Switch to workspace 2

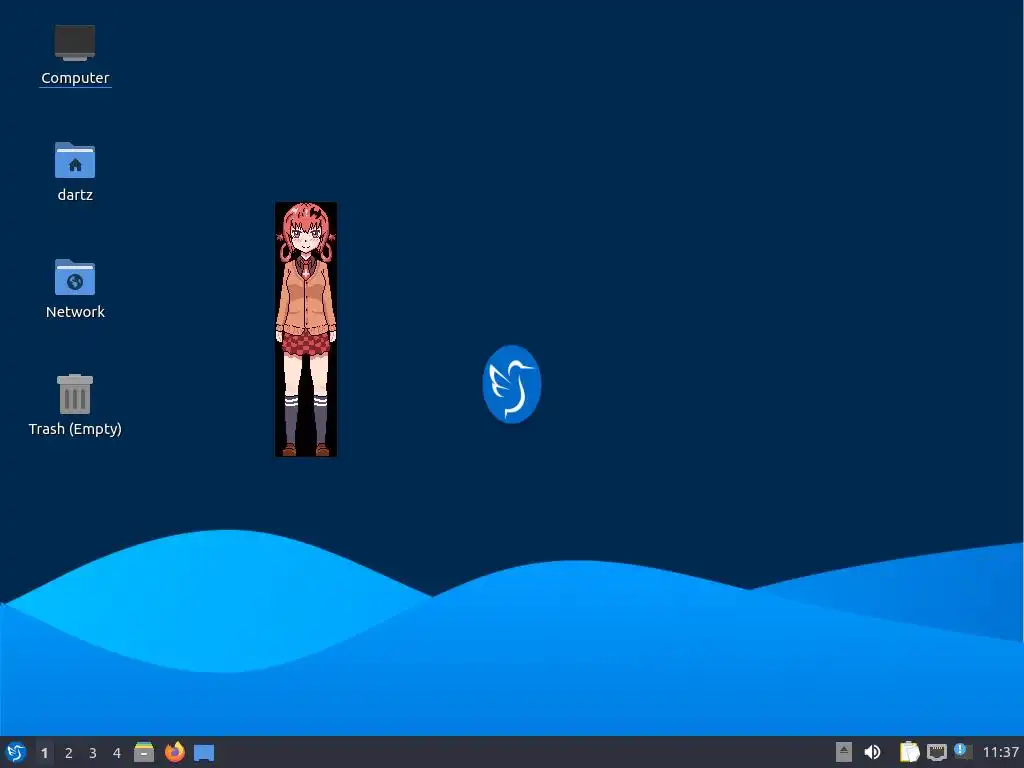tap(69, 753)
